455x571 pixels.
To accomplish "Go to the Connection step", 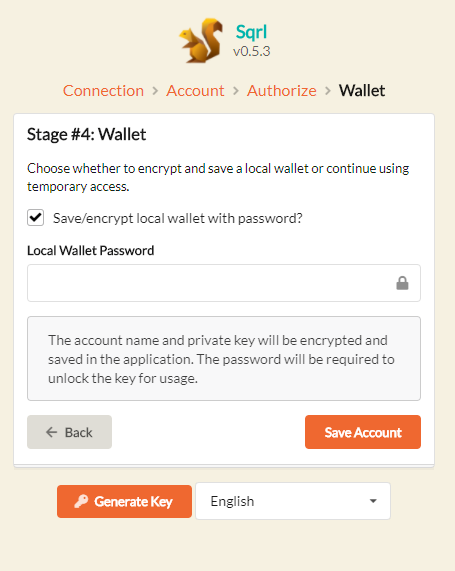I will pos(103,91).
